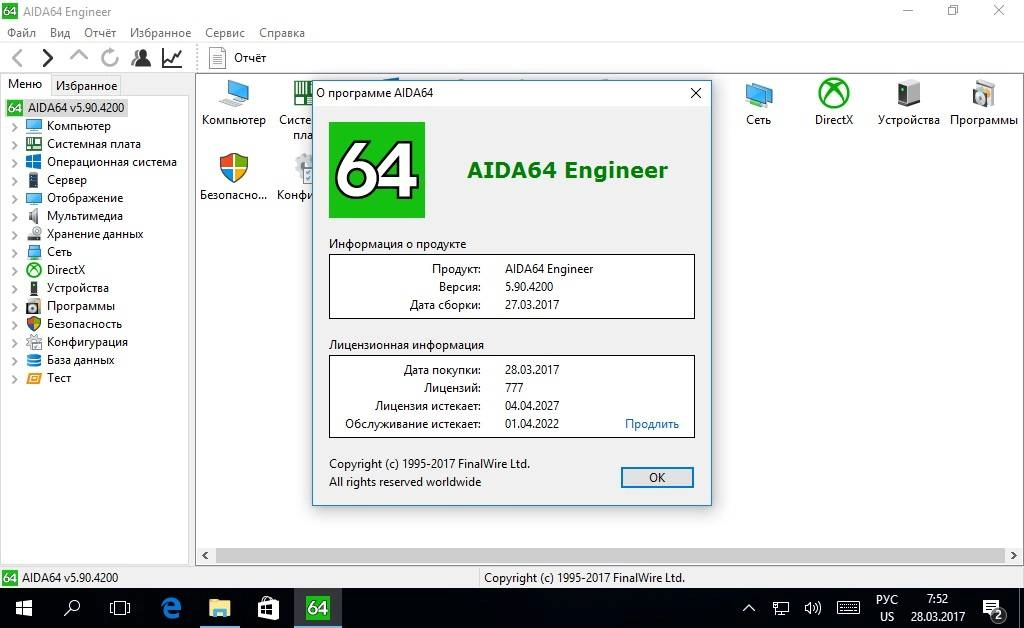Expand the Устройства tree node
The image size is (1024, 628).
[x=14, y=289]
